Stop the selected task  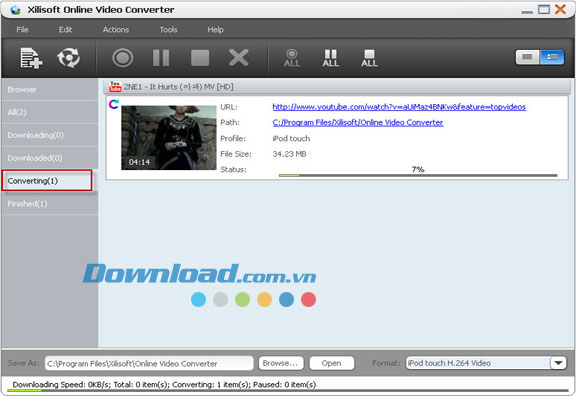tap(200, 58)
